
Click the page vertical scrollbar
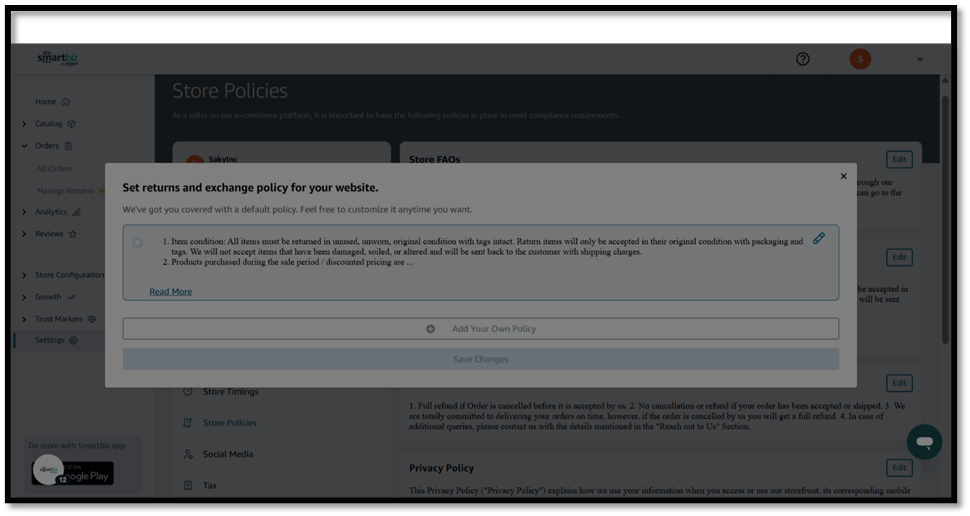coord(945,220)
